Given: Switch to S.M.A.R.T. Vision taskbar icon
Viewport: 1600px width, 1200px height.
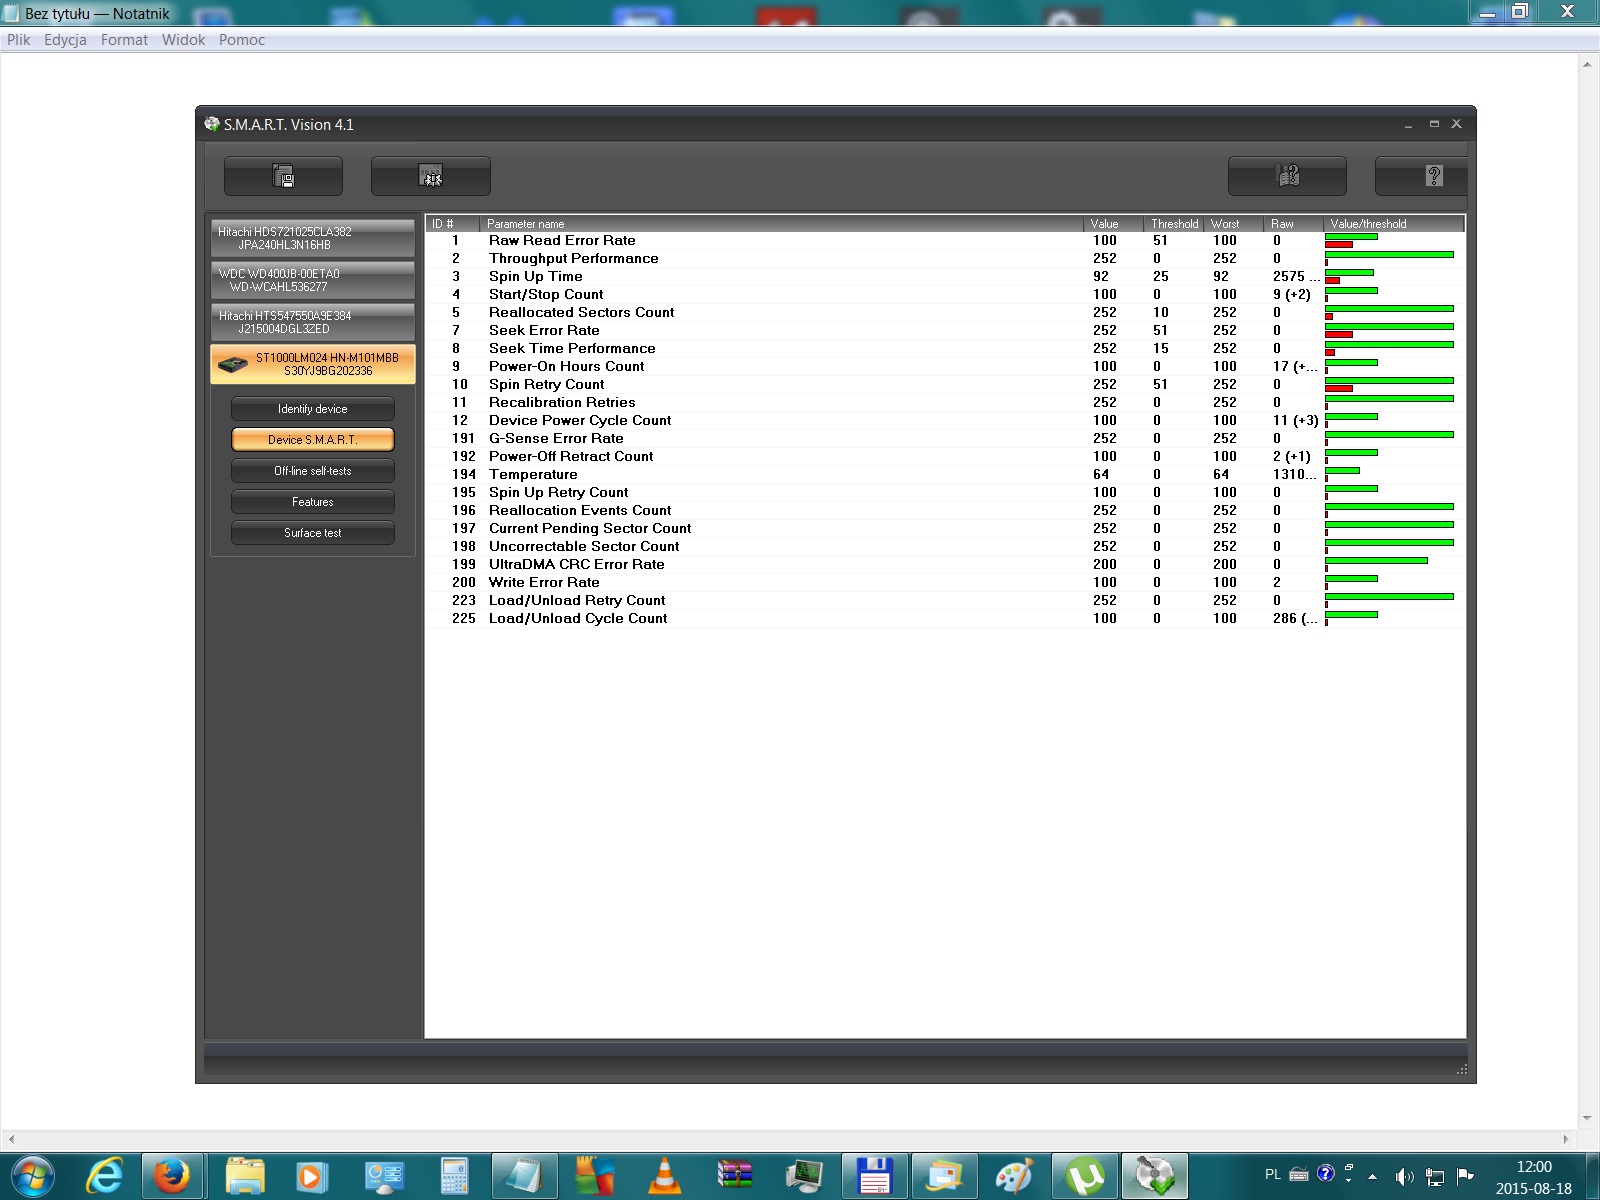Looking at the screenshot, I should click(x=1155, y=1176).
